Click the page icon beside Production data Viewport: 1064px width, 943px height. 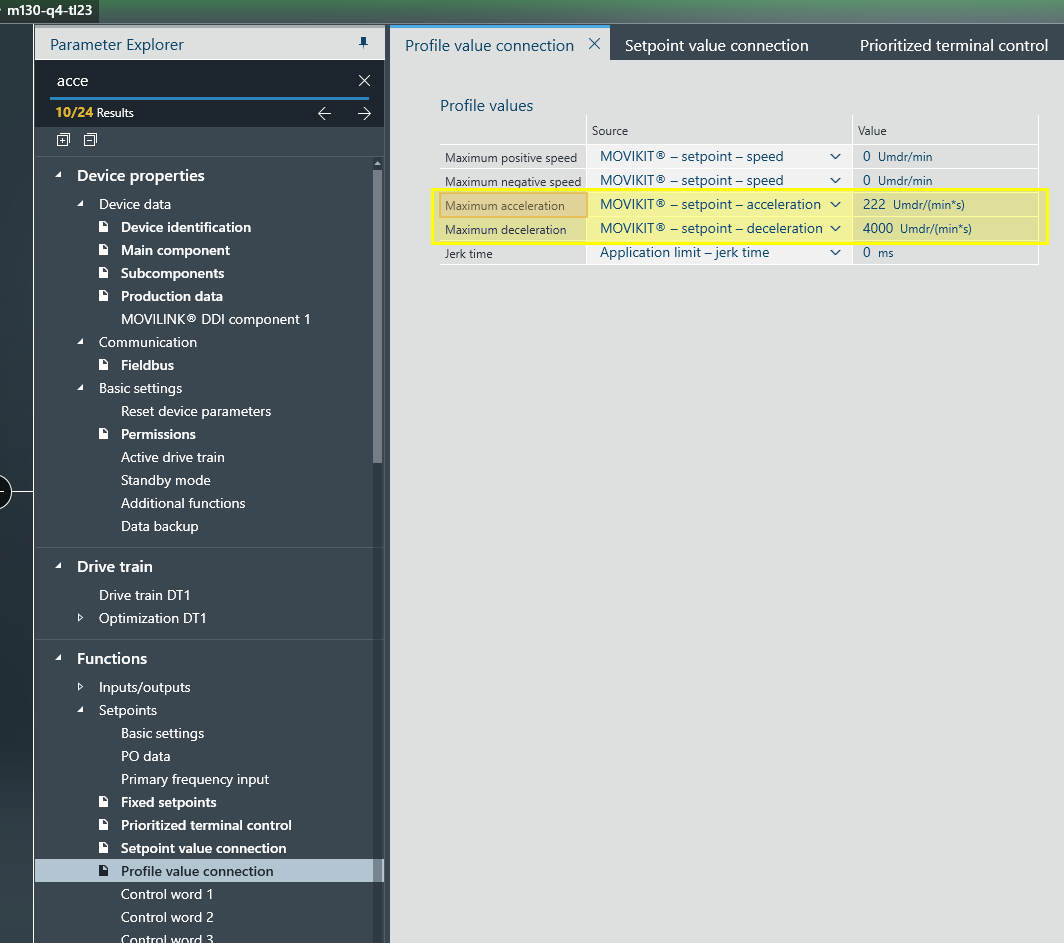(x=104, y=296)
